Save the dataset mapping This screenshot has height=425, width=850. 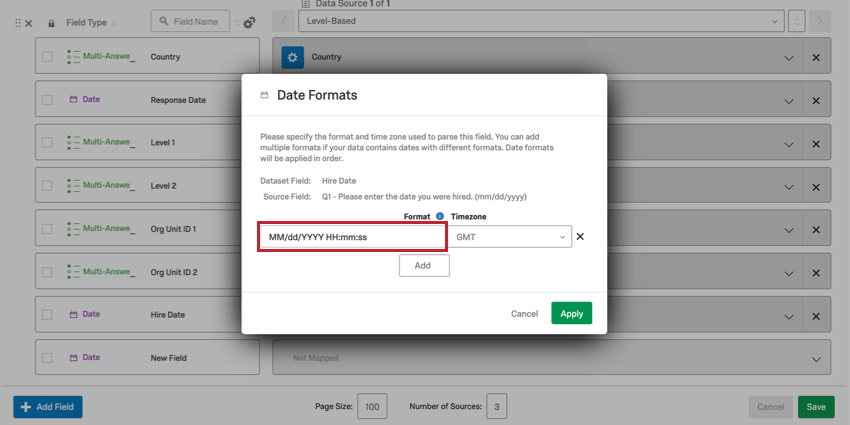(816, 407)
